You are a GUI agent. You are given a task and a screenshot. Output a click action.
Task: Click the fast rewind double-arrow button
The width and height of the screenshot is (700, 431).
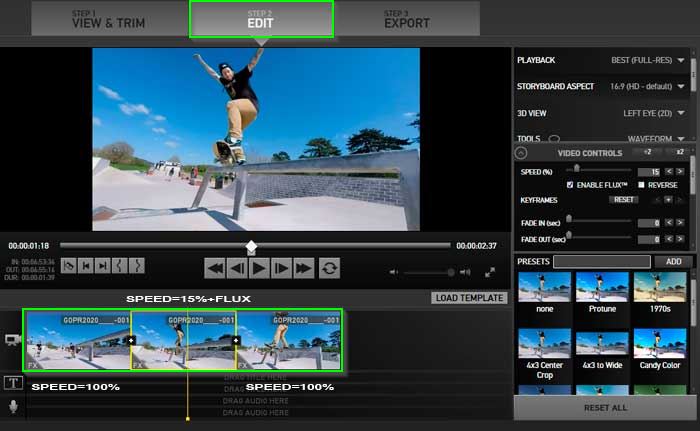tap(214, 268)
